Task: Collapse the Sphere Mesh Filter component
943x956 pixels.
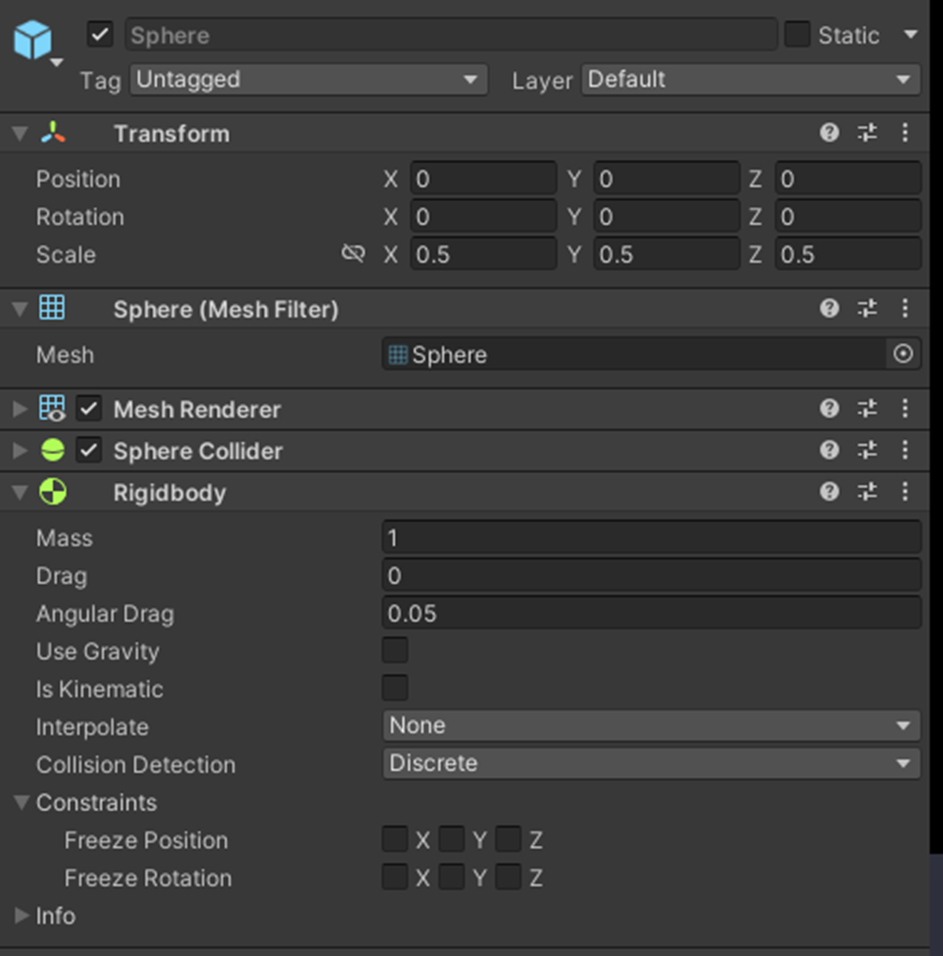Action: coord(20,309)
